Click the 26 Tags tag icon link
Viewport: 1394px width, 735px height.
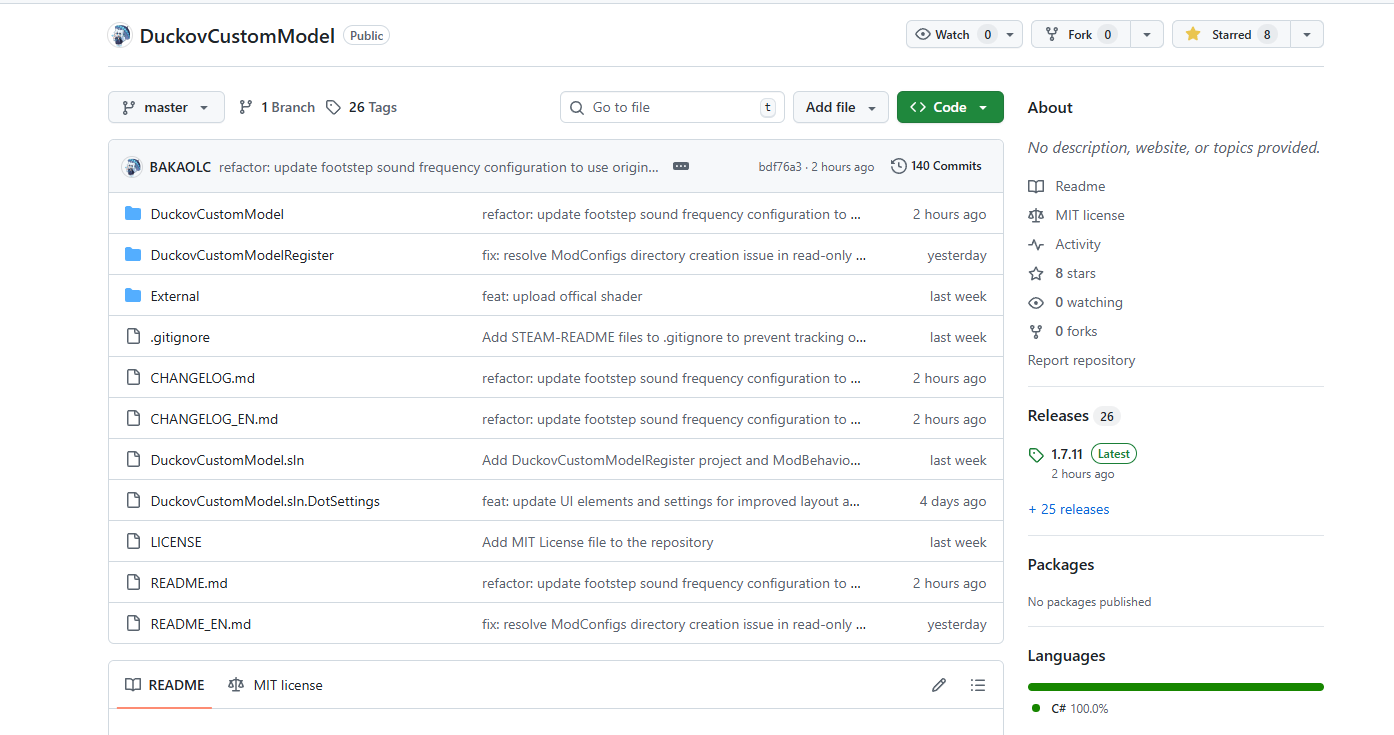pos(334,107)
